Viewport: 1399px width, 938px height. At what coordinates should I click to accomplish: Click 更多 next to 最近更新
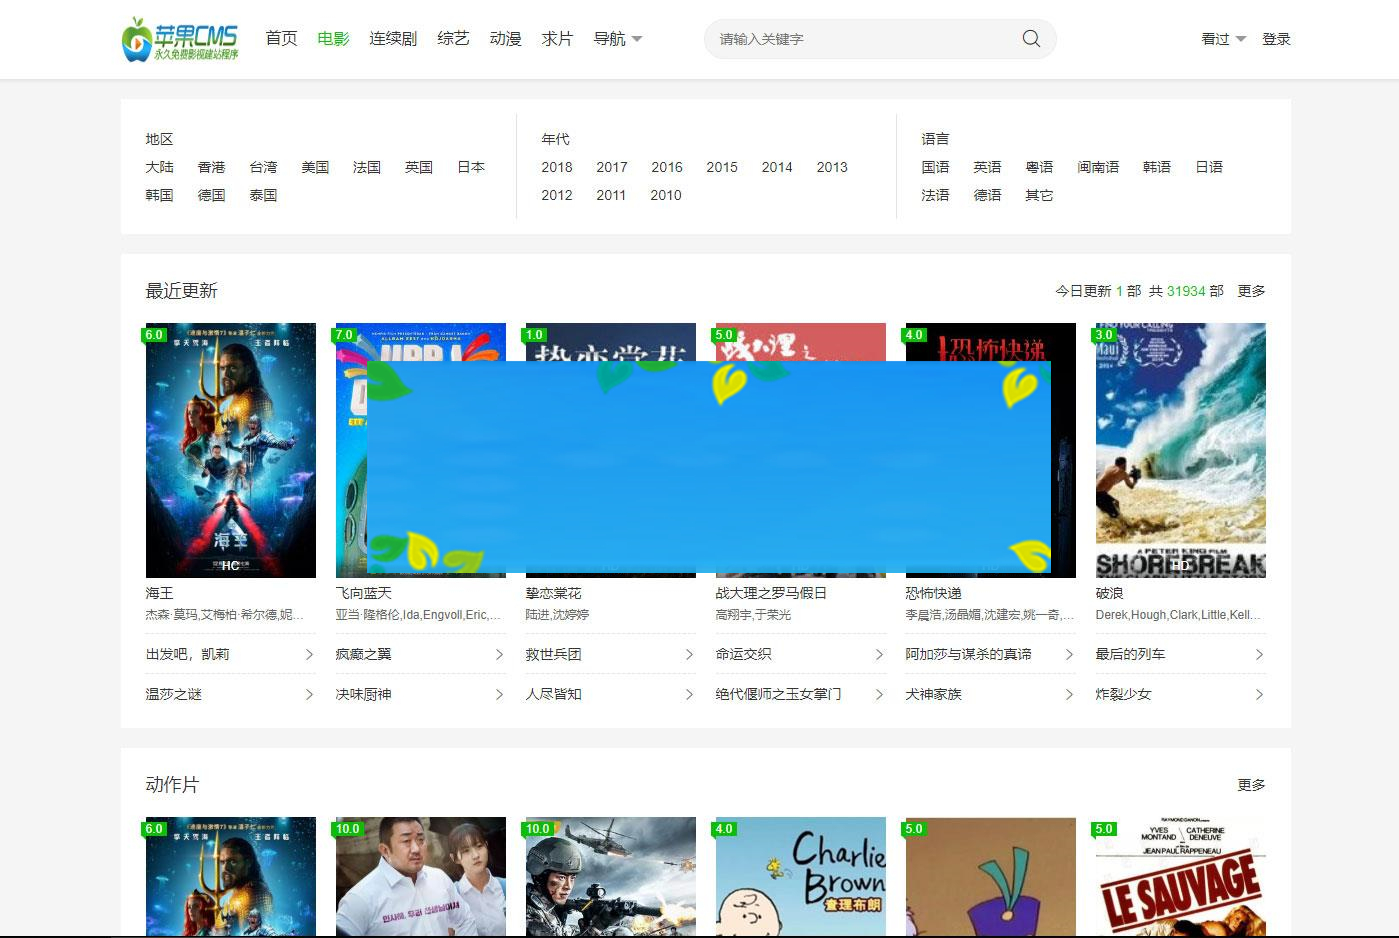click(x=1250, y=291)
